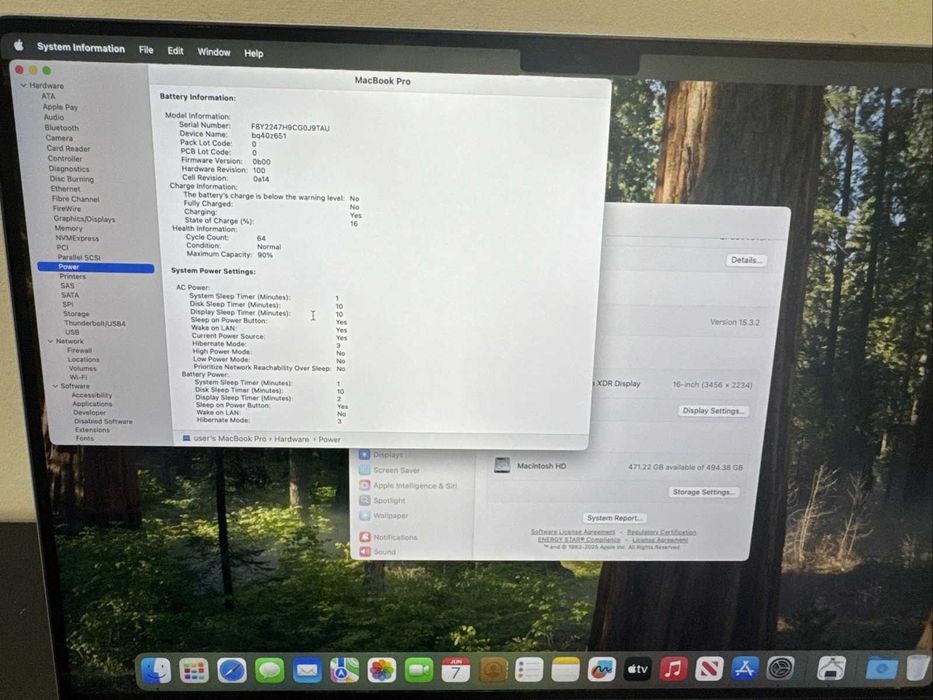The height and width of the screenshot is (700, 933).
Task: Open Freeform app in the dock
Action: click(602, 670)
